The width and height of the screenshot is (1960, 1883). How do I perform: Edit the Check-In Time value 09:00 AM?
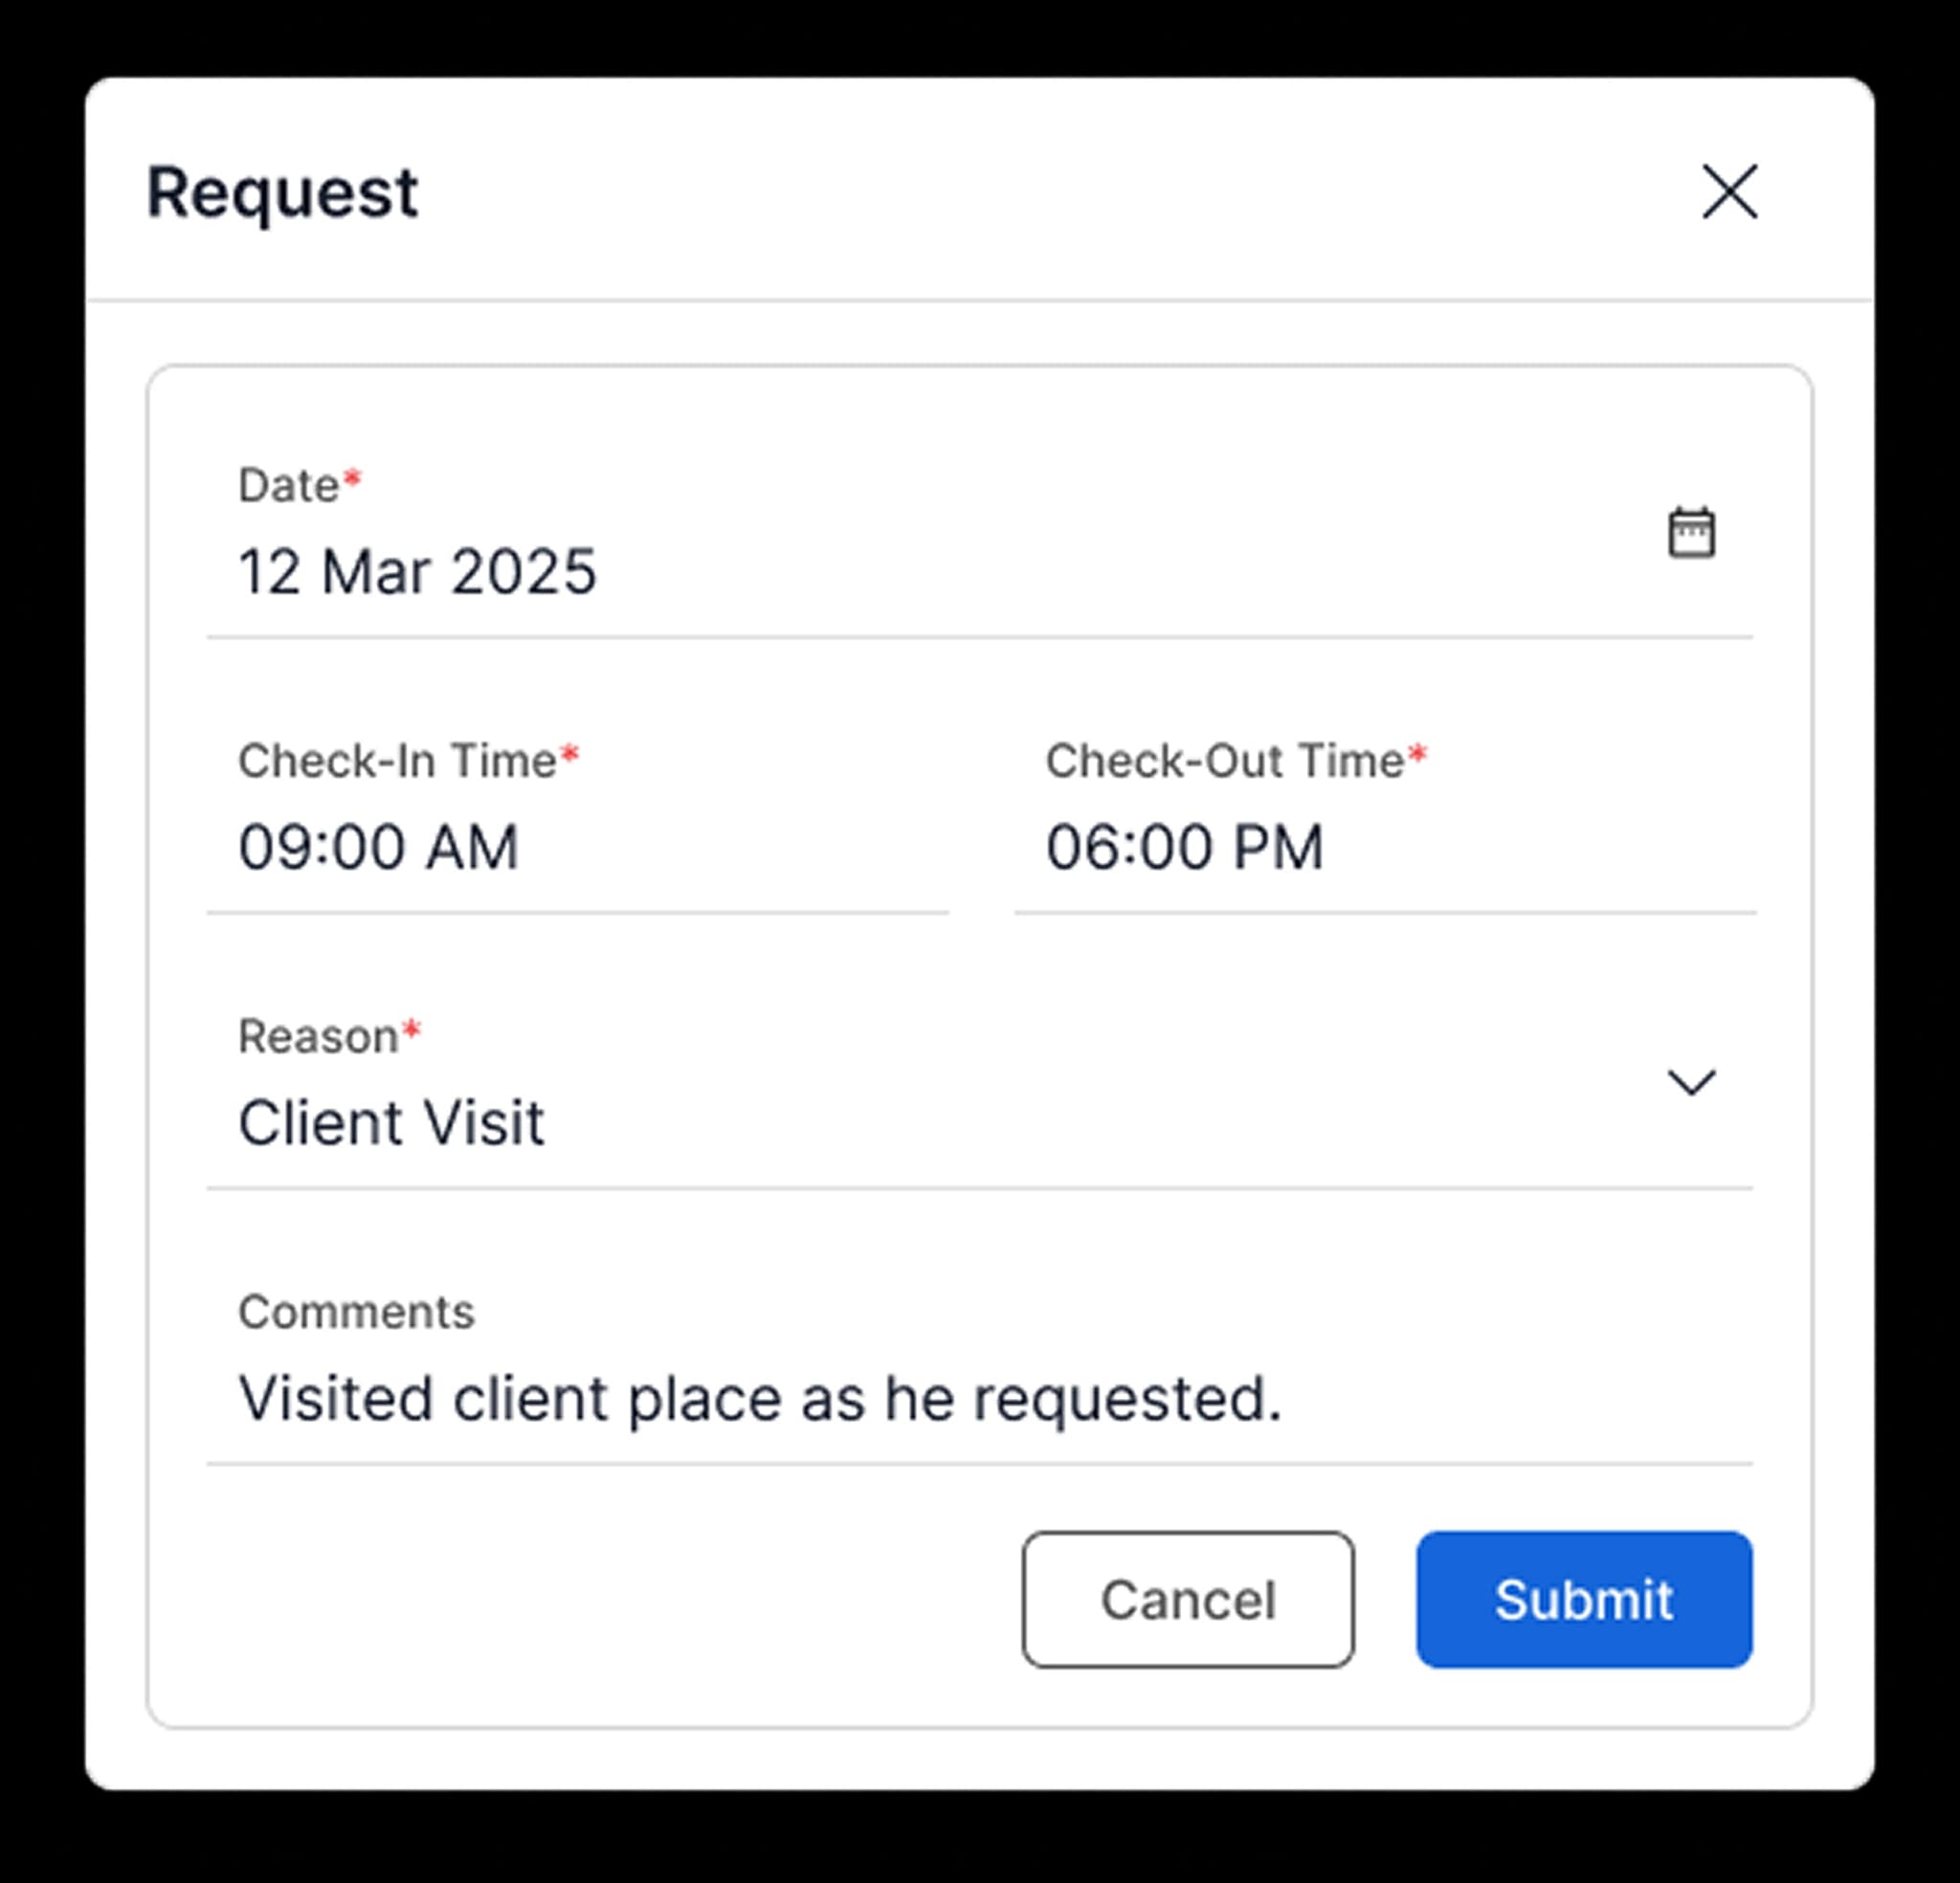(379, 847)
